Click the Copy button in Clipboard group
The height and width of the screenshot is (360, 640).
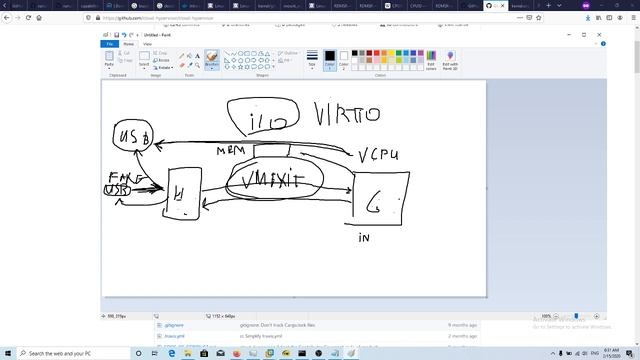point(125,60)
